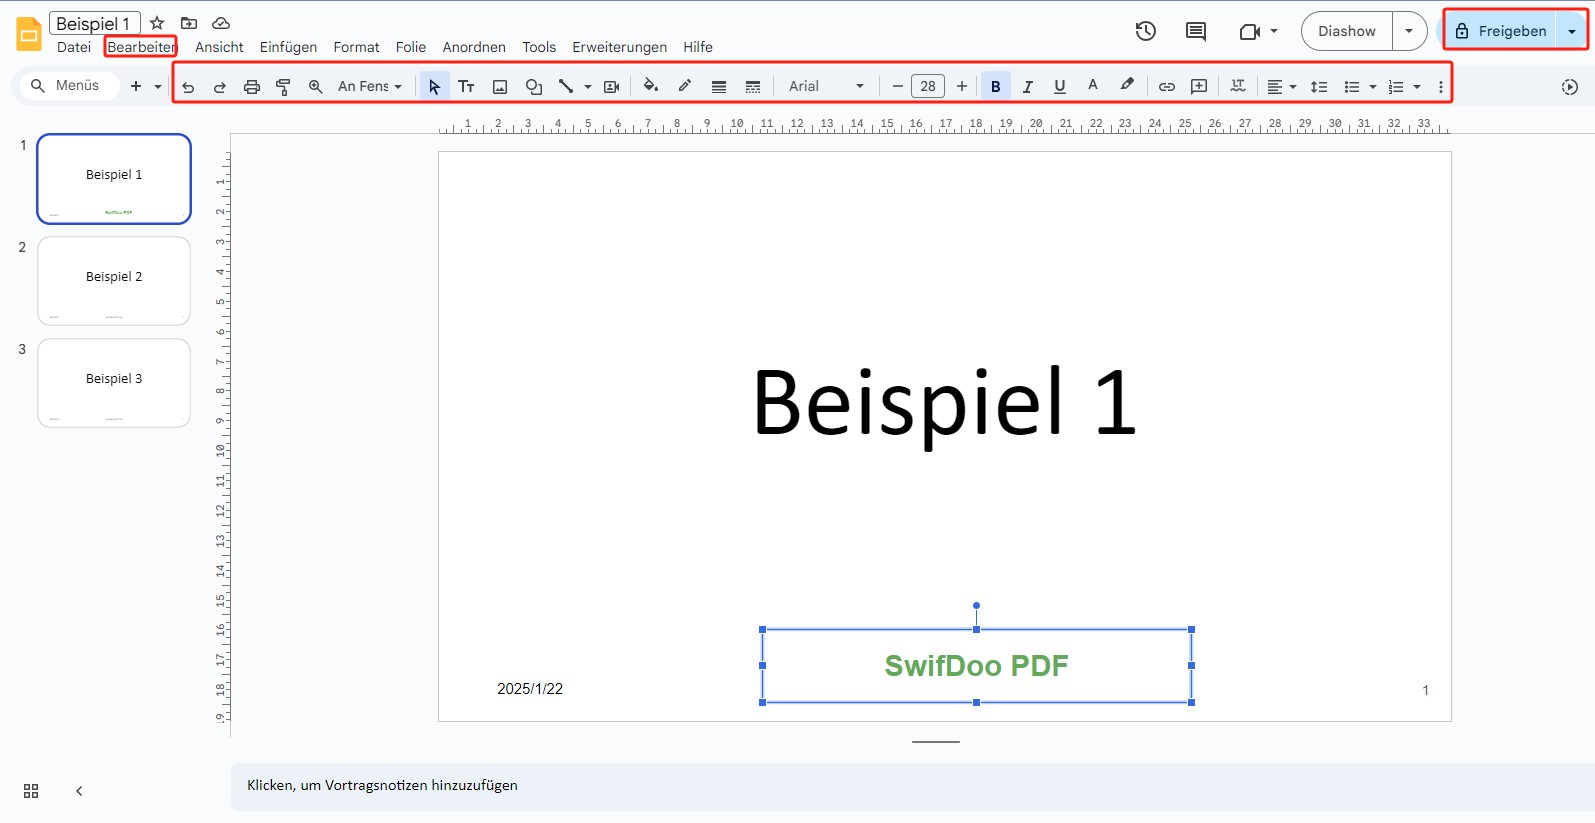Open the Hilfe menu
Image resolution: width=1595 pixels, height=823 pixels.
[698, 47]
